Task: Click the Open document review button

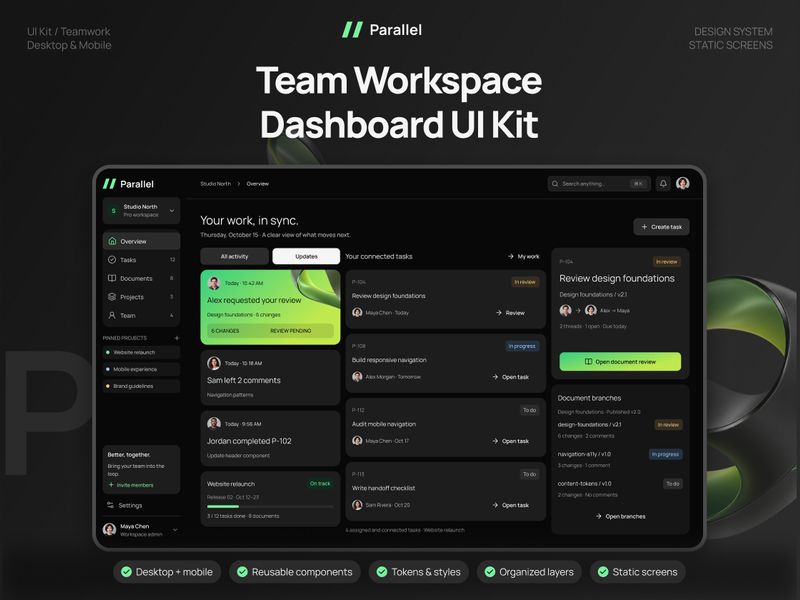Action: click(x=620, y=362)
